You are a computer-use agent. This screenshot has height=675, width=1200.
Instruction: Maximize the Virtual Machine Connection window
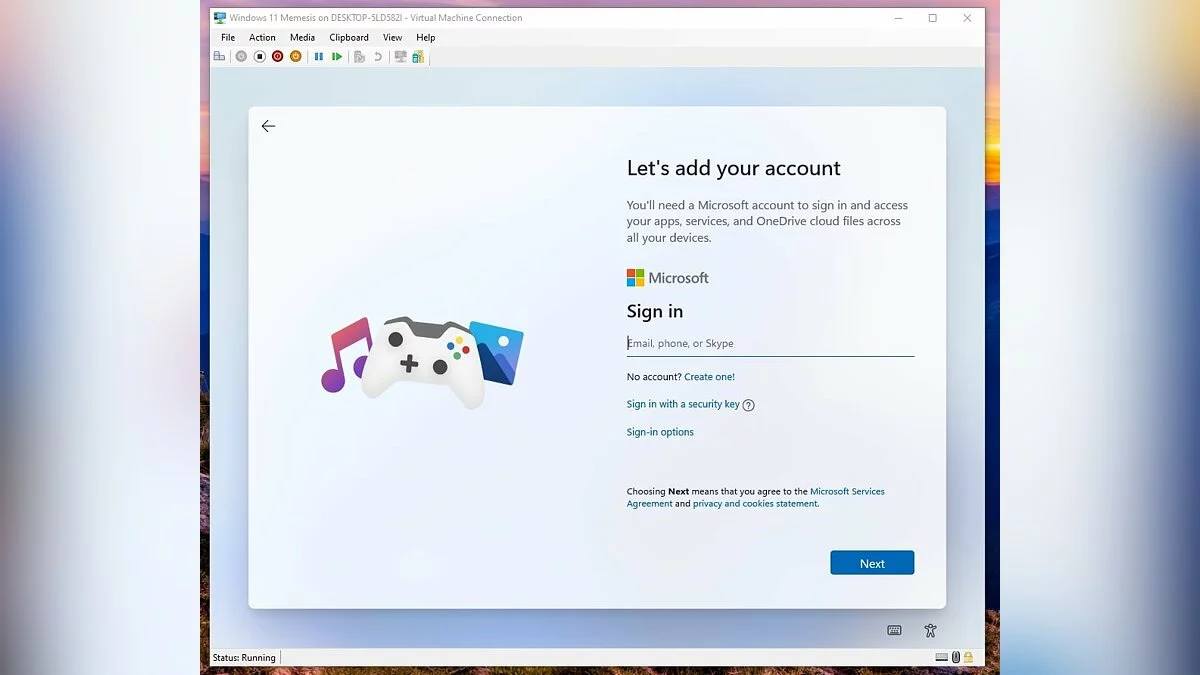(932, 17)
